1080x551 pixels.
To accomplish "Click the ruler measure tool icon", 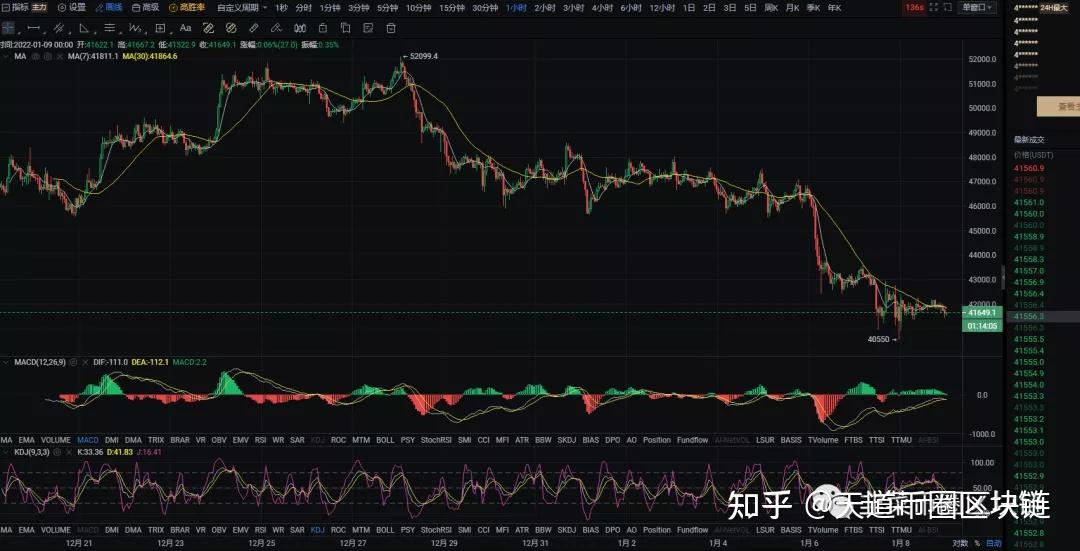I will (253, 28).
